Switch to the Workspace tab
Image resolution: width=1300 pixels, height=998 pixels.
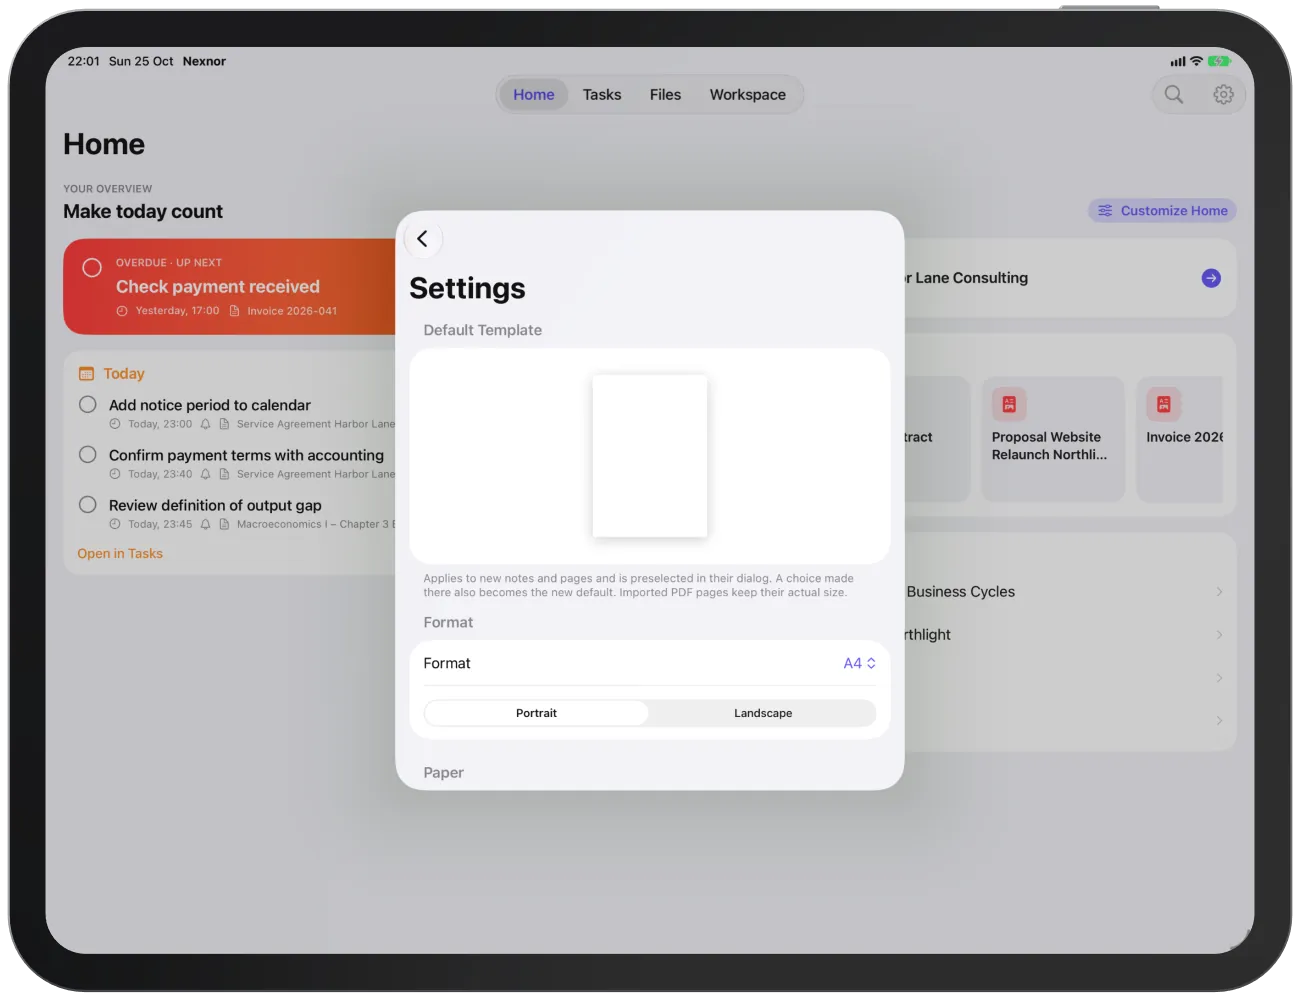click(748, 94)
